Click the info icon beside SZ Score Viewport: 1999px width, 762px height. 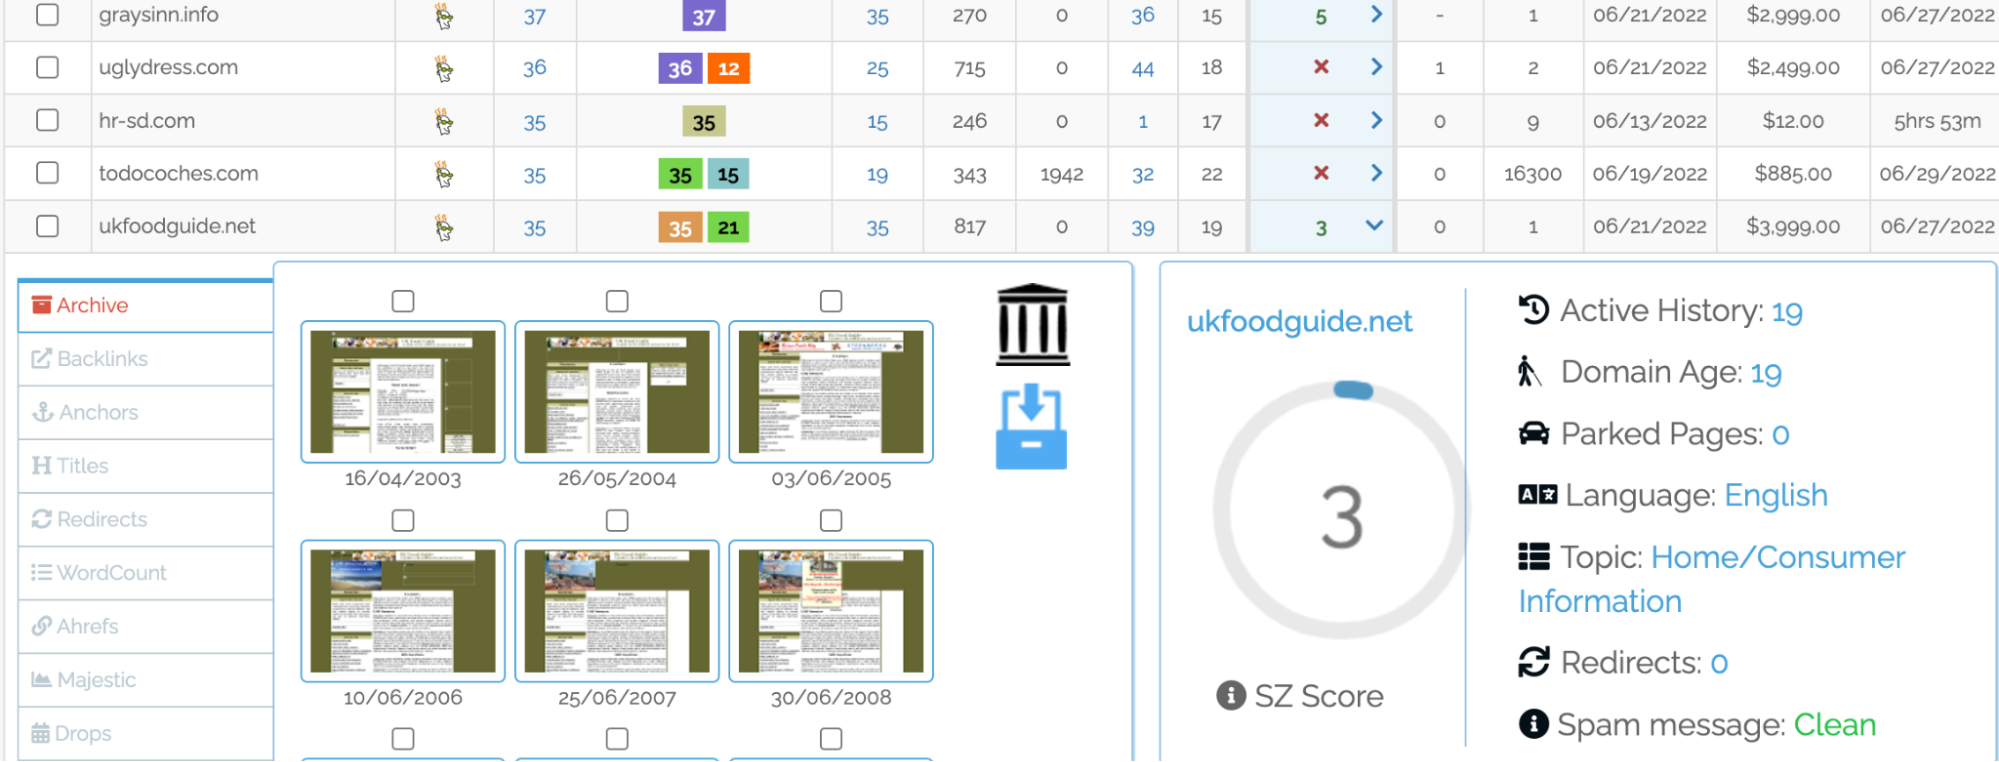(1230, 695)
